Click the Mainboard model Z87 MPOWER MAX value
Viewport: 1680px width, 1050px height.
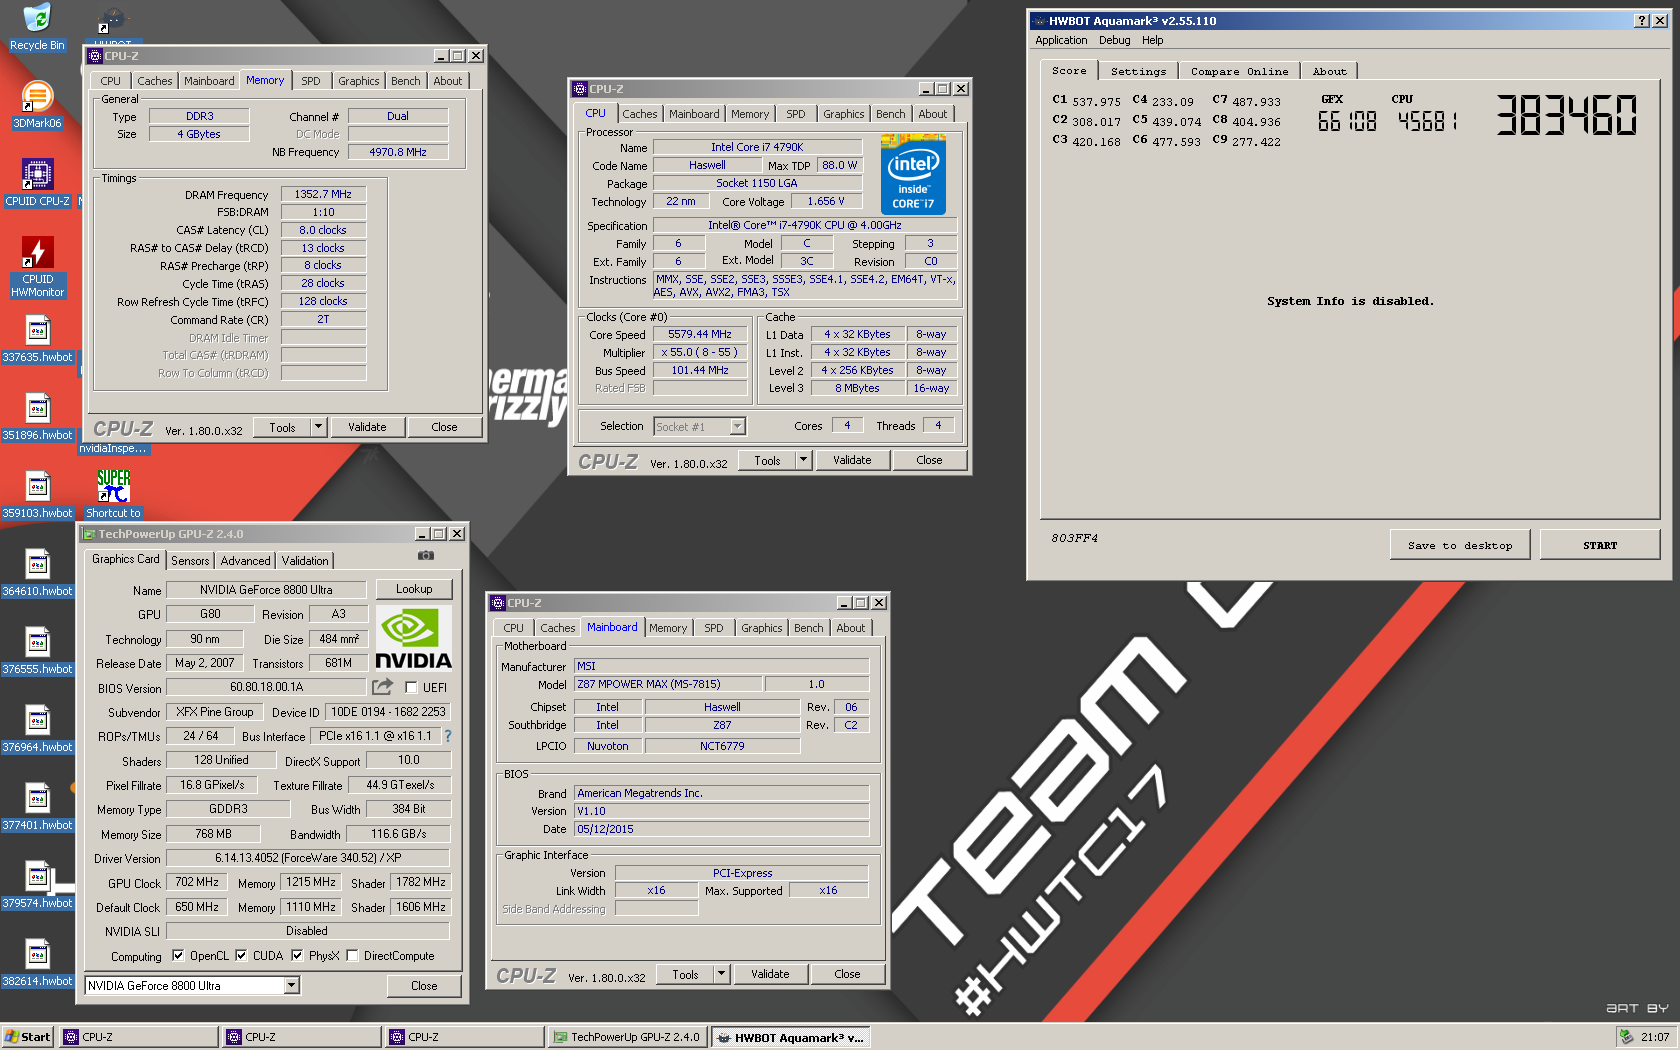668,684
